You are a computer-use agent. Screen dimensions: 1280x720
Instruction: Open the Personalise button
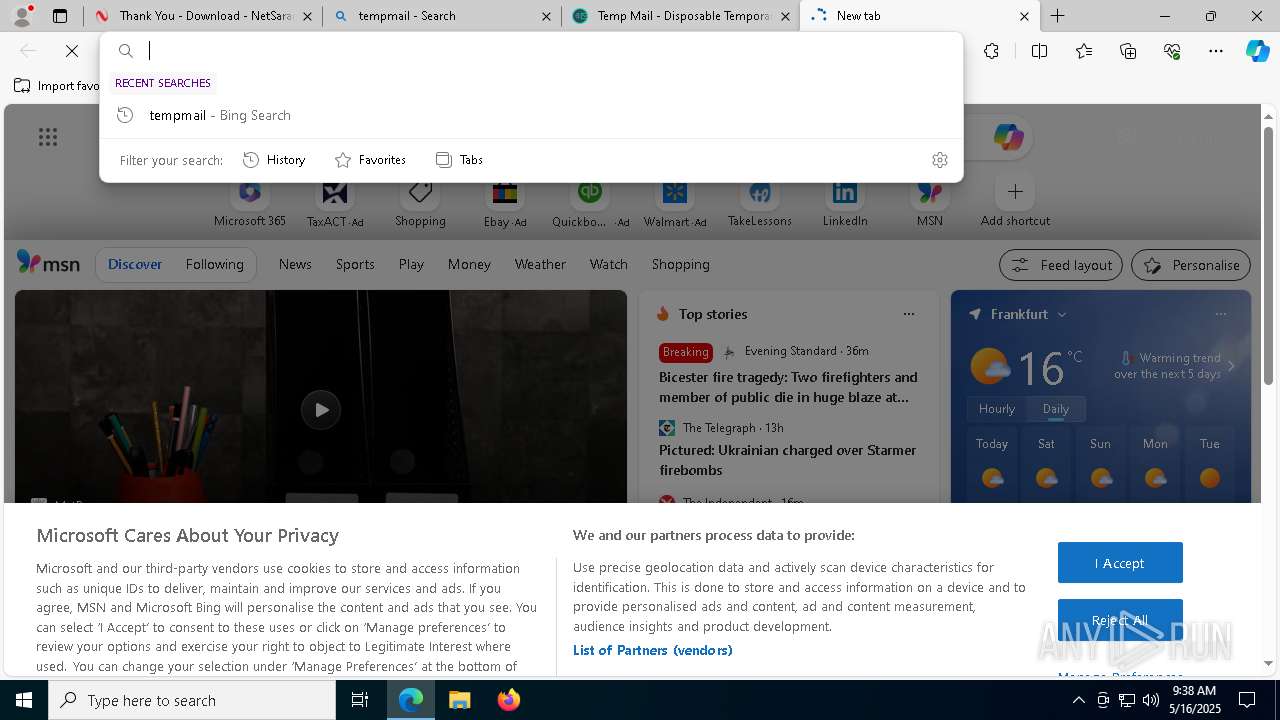pos(1191,265)
